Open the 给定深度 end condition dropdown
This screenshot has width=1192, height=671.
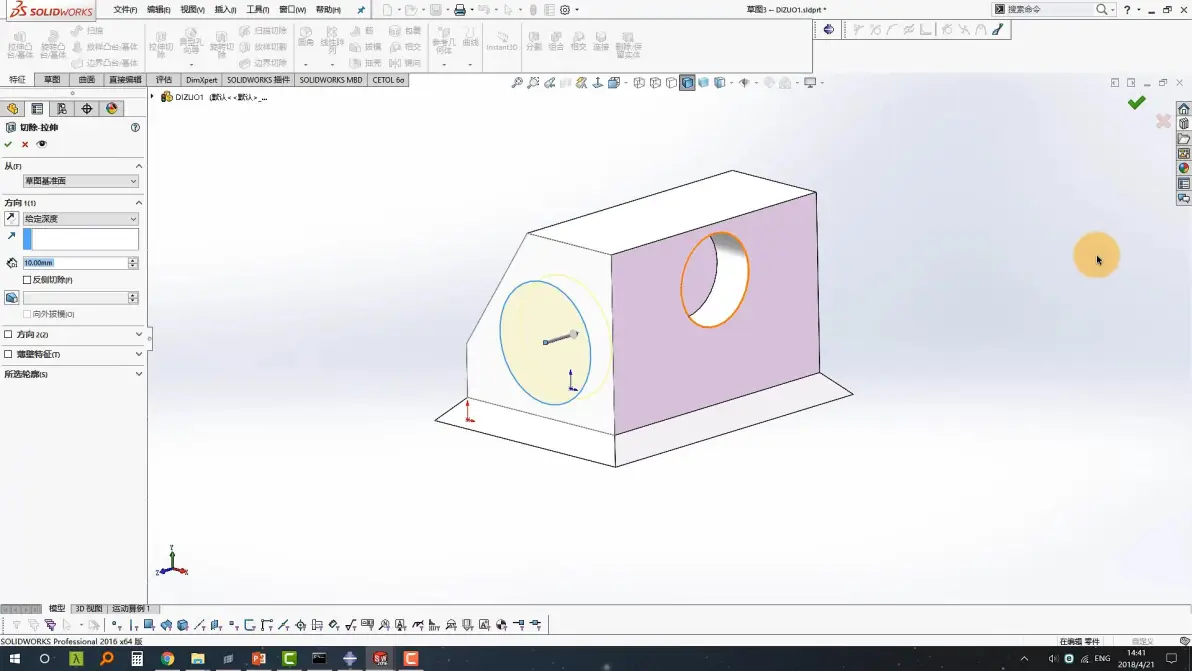(81, 219)
